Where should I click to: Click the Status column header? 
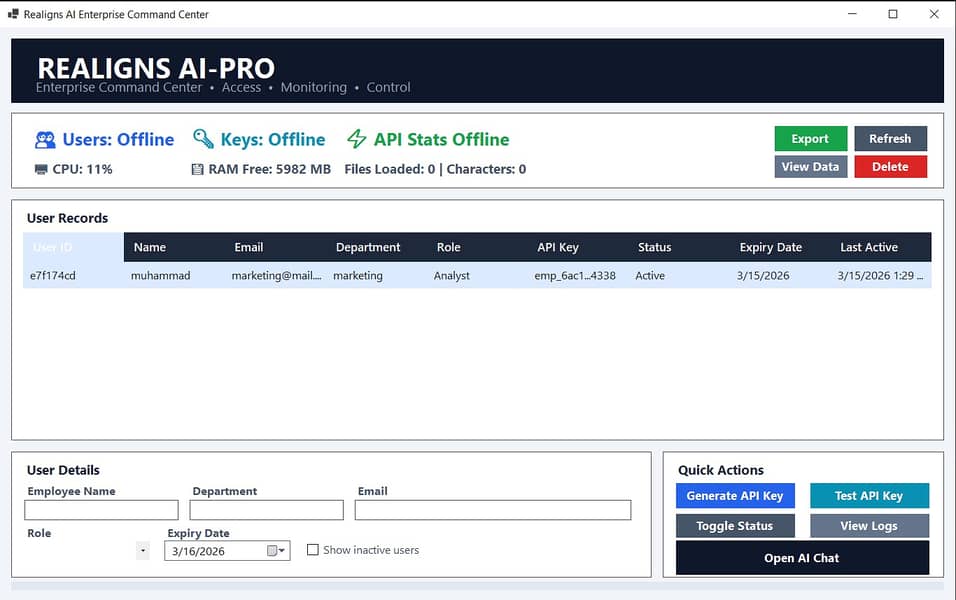click(654, 247)
